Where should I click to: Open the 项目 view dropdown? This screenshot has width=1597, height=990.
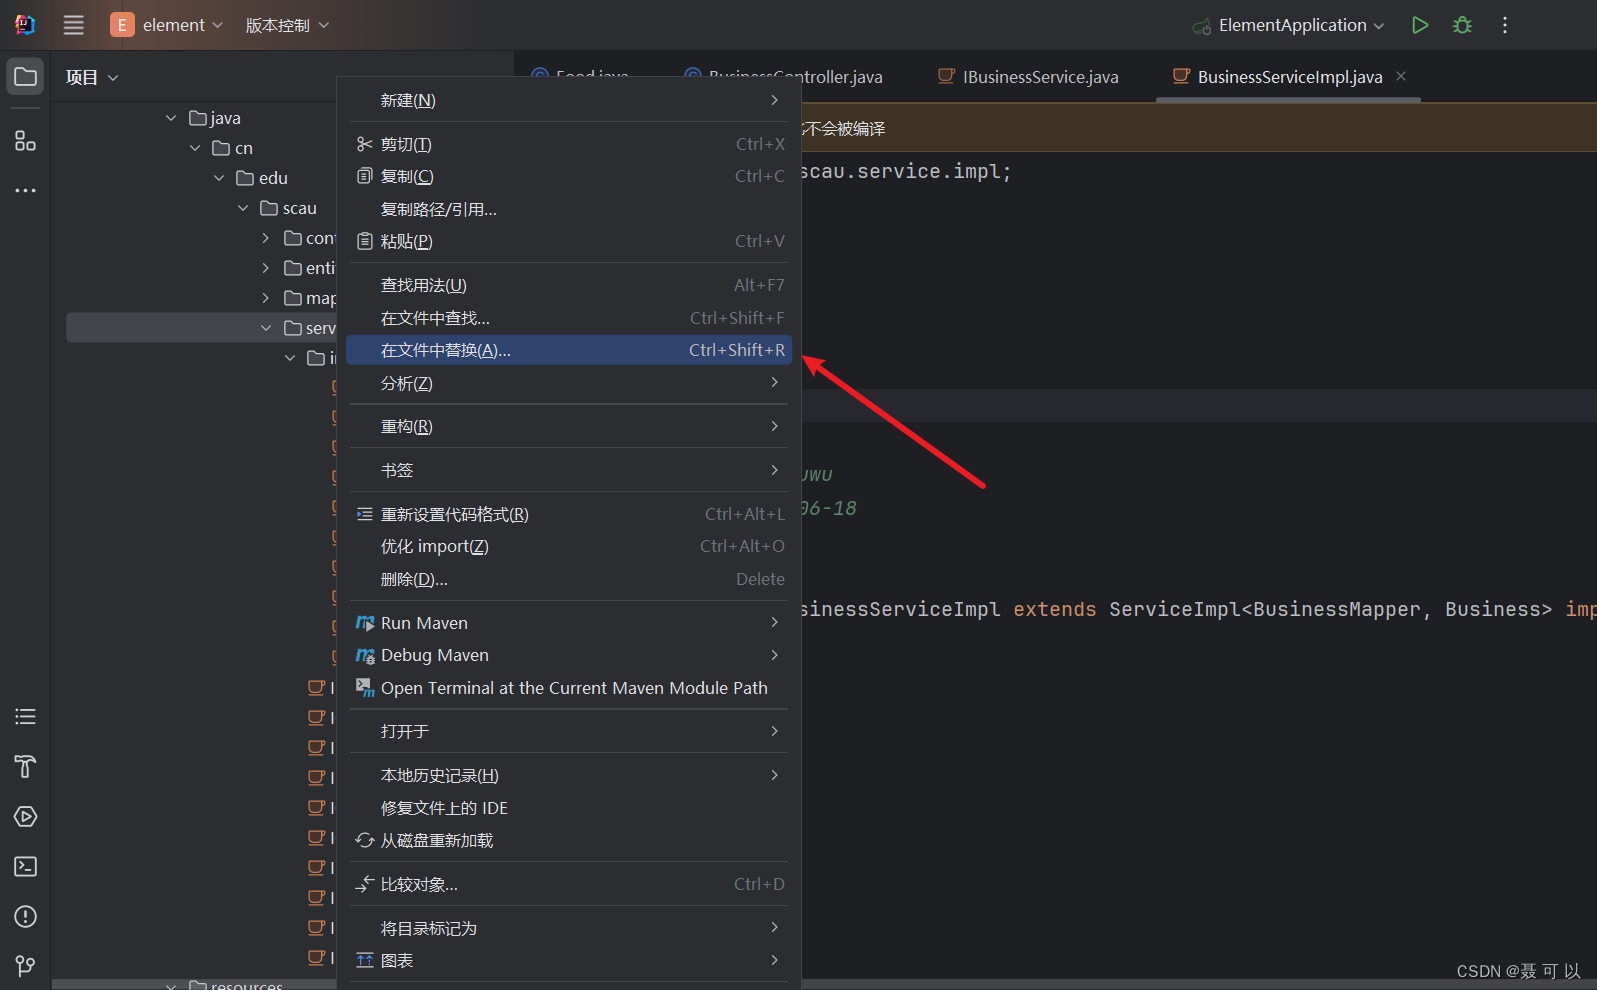pos(92,77)
